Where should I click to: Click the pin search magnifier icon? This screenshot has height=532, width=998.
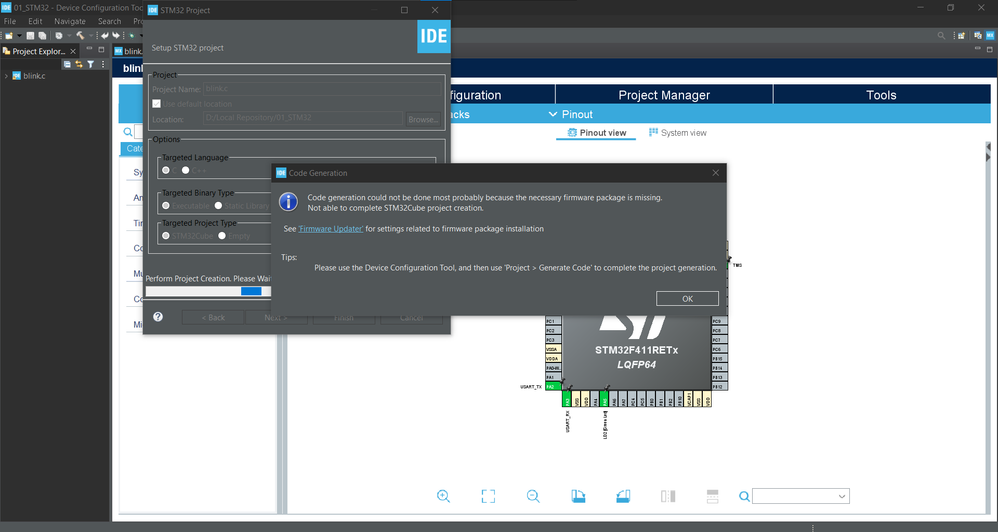744,496
